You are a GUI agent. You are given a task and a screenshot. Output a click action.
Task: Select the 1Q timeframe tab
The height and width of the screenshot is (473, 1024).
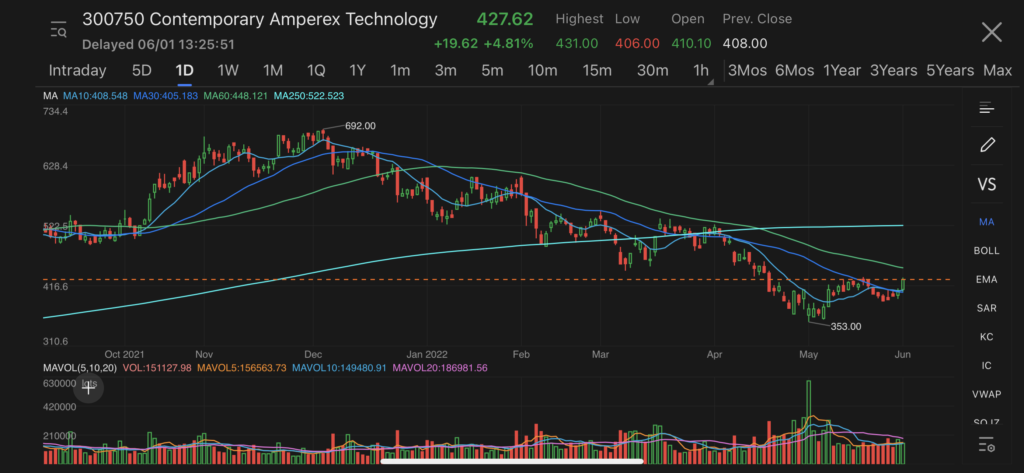(316, 71)
